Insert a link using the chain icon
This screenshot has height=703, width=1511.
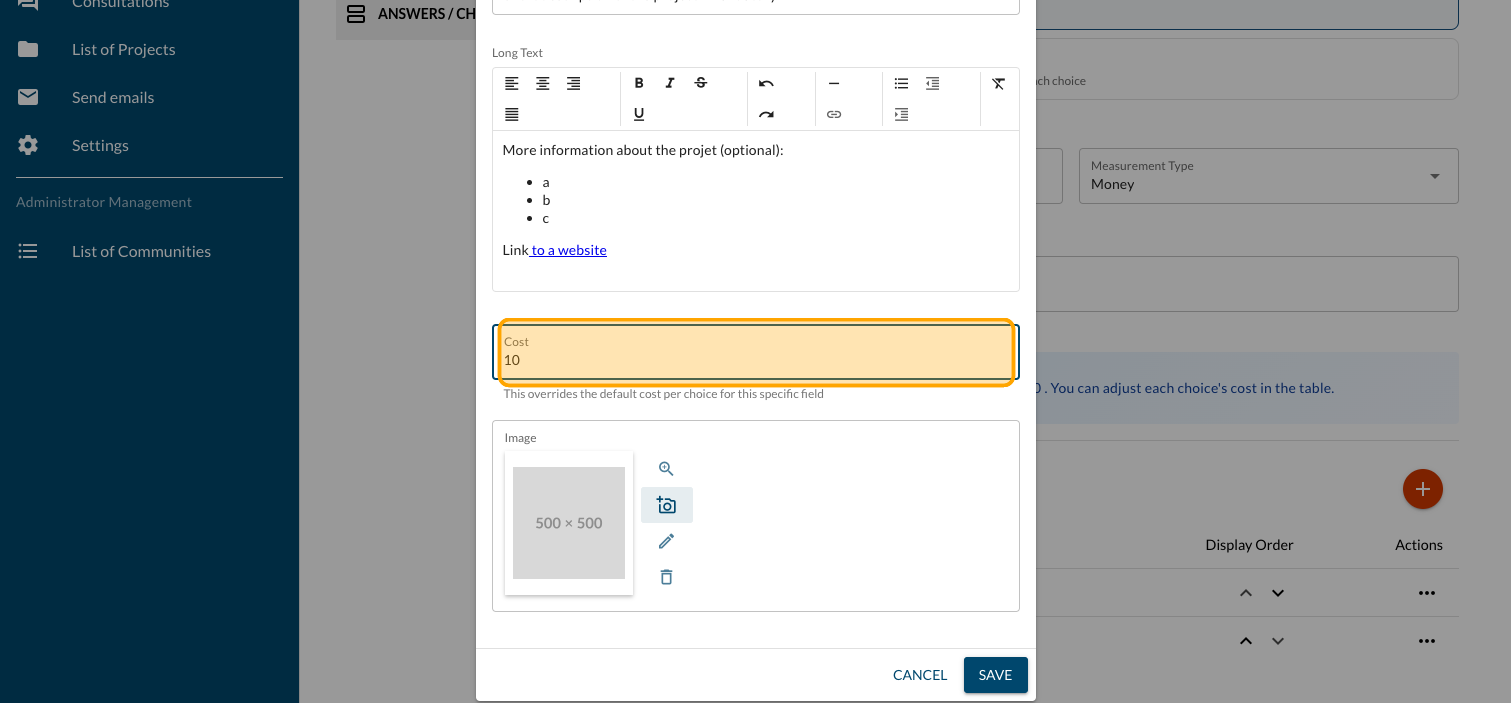click(x=834, y=114)
